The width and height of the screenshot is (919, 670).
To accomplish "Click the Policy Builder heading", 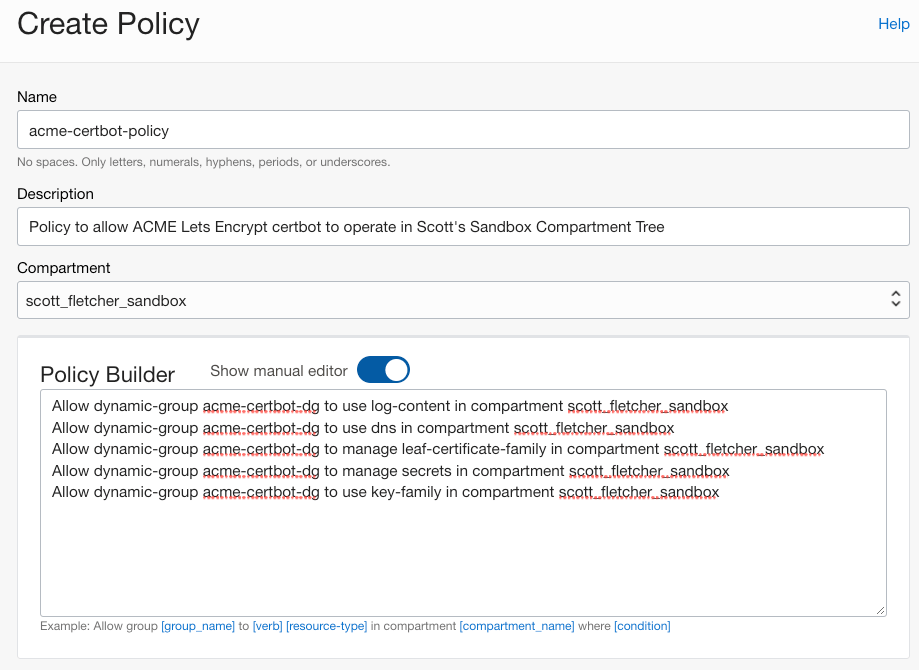I will point(107,374).
